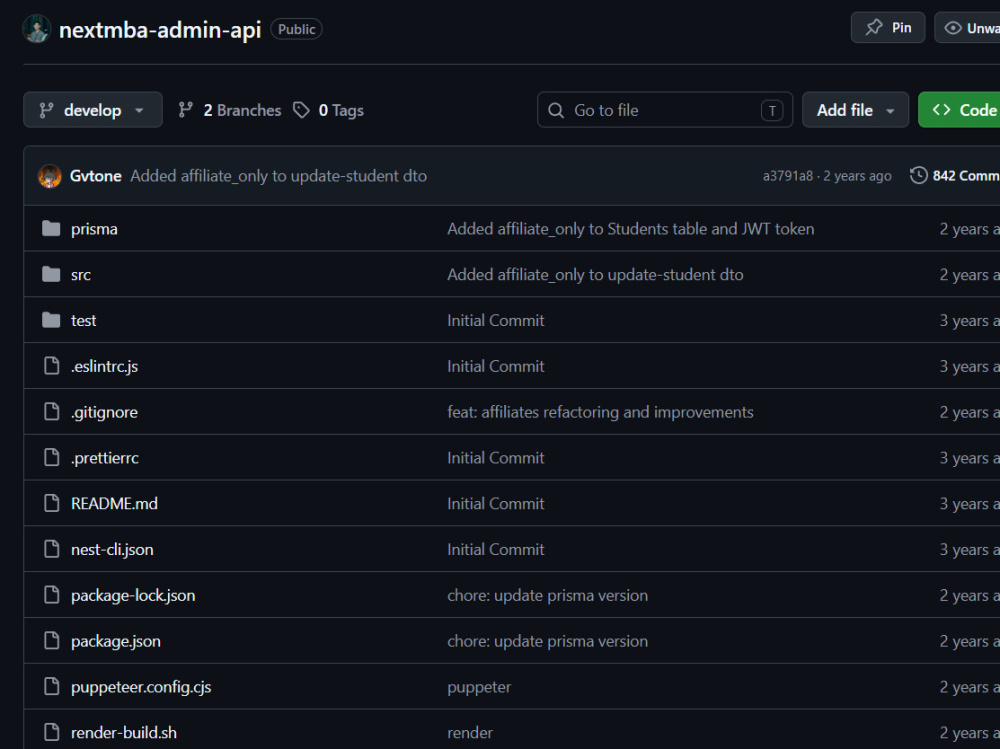Click the package.json file icon

click(x=52, y=641)
